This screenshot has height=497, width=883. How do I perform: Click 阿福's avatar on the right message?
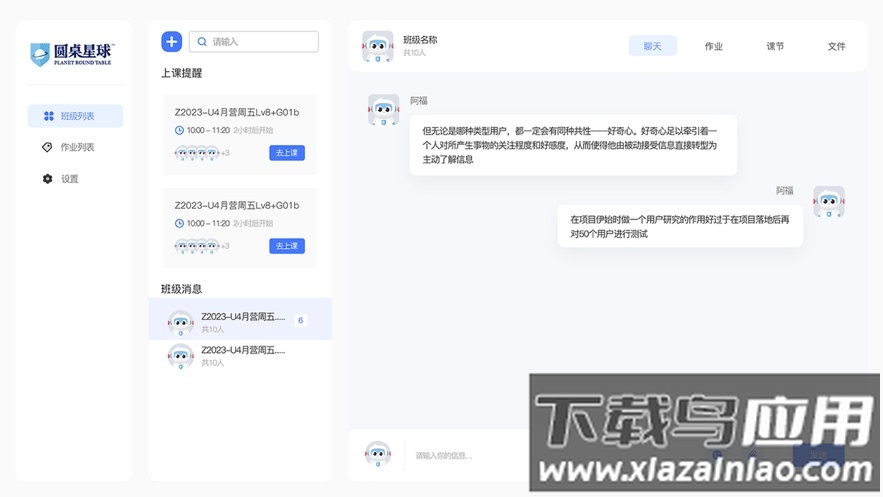coord(829,202)
